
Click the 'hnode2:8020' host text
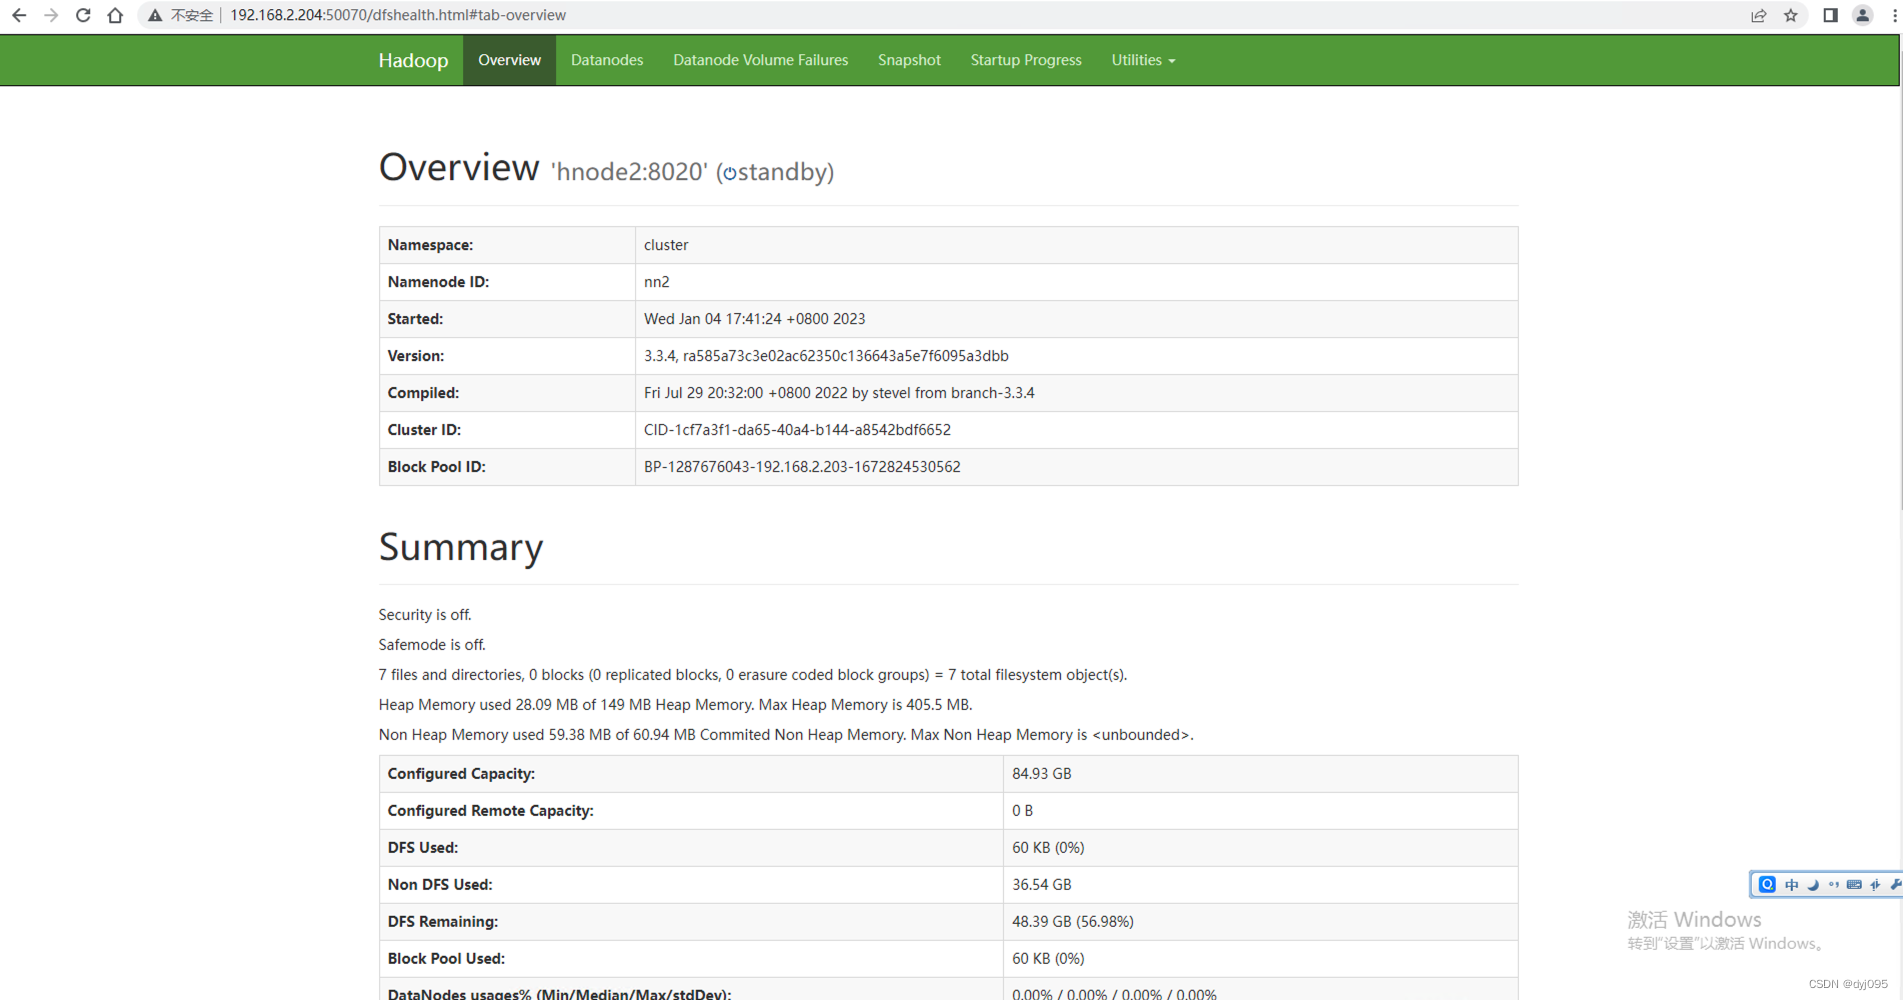tap(629, 172)
